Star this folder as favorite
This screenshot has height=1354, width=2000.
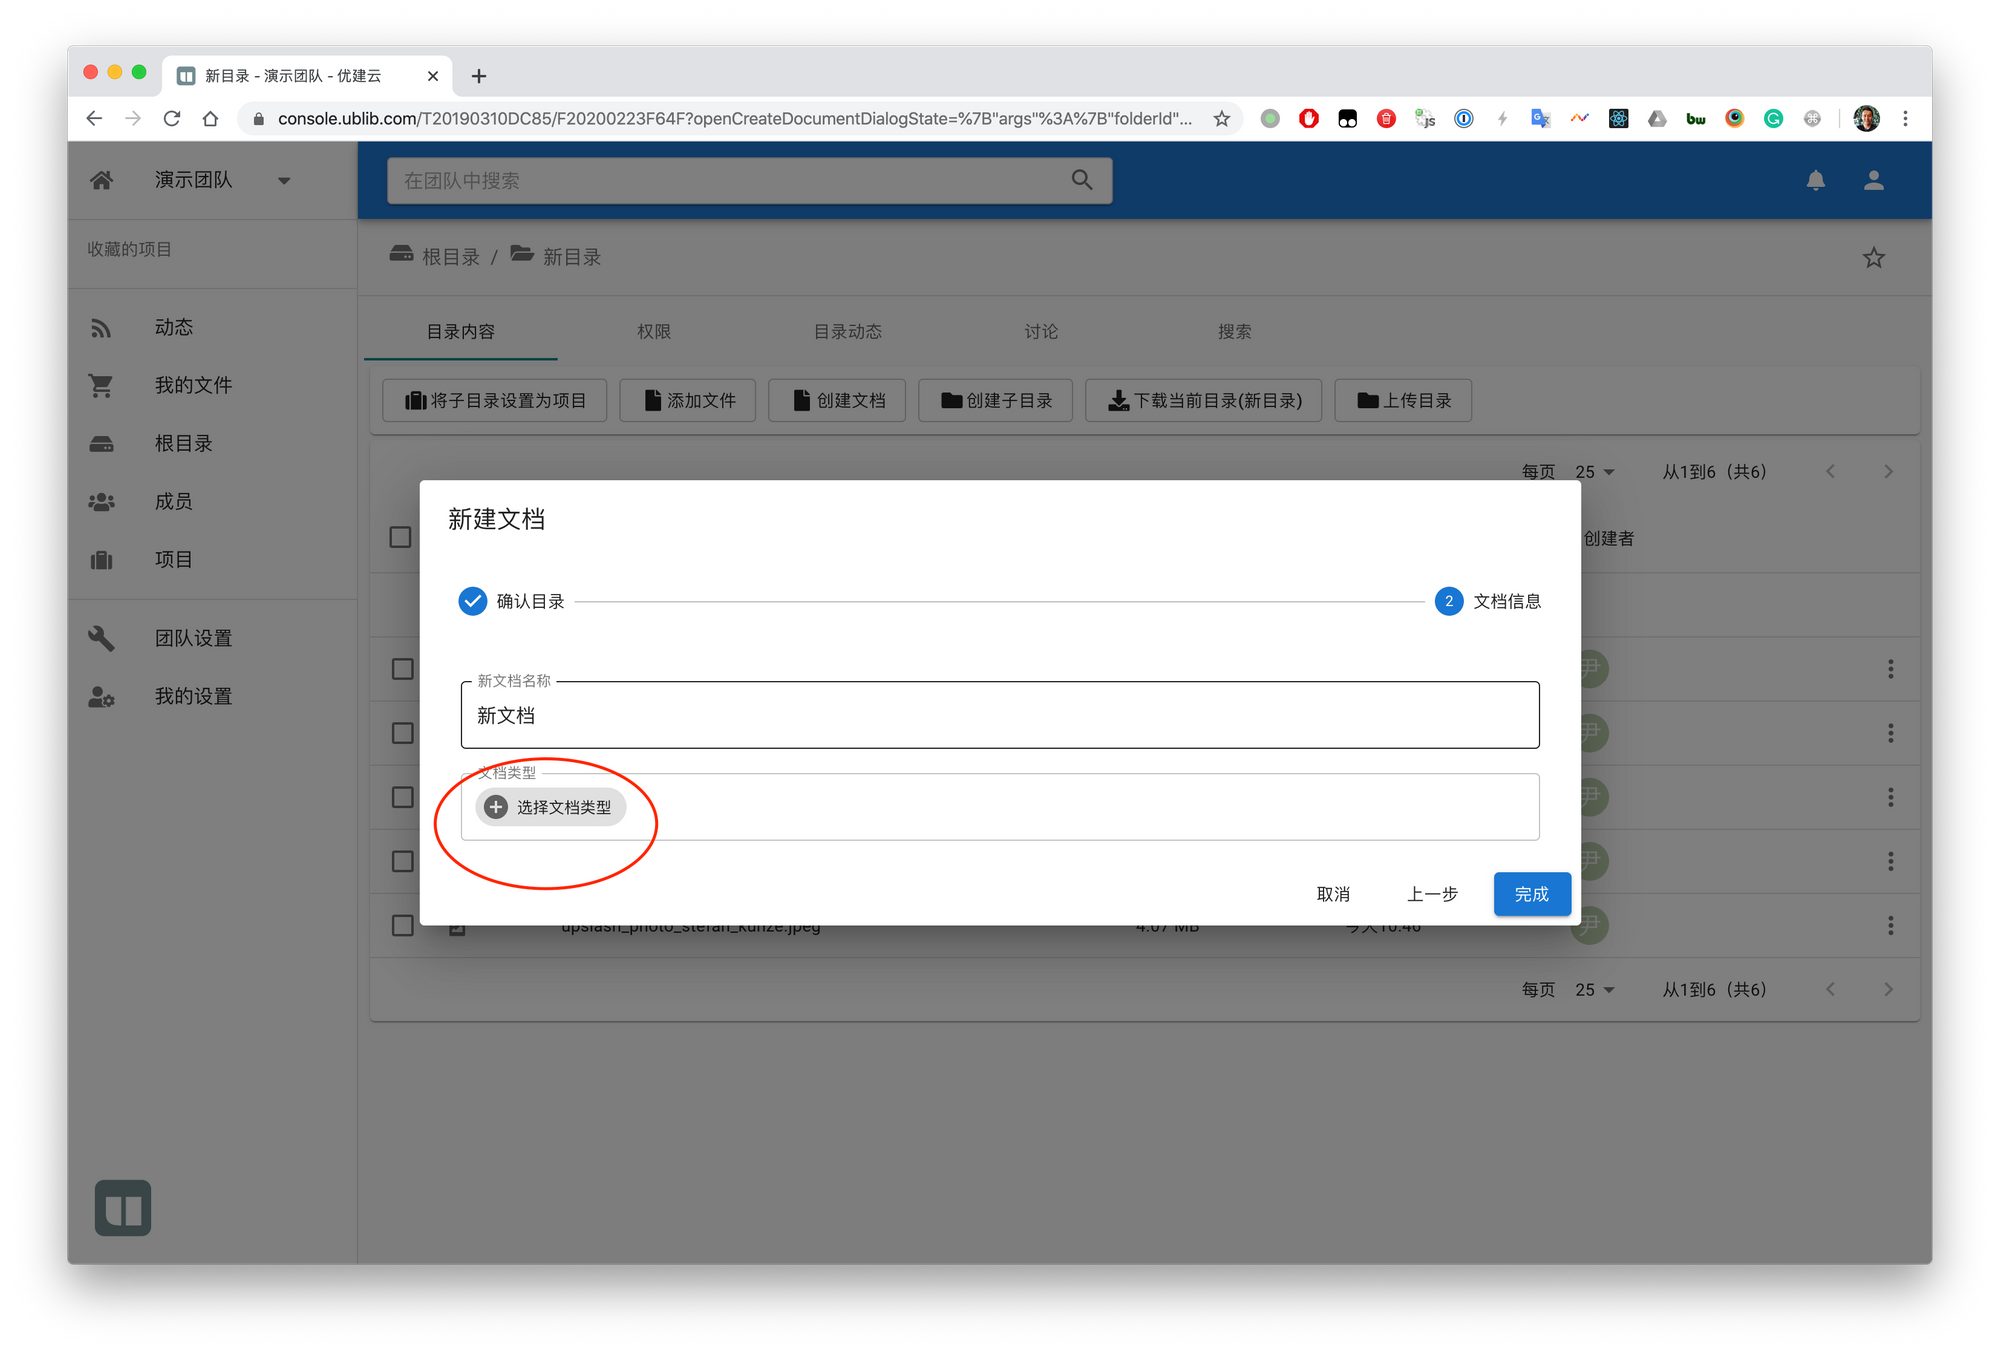click(1873, 258)
